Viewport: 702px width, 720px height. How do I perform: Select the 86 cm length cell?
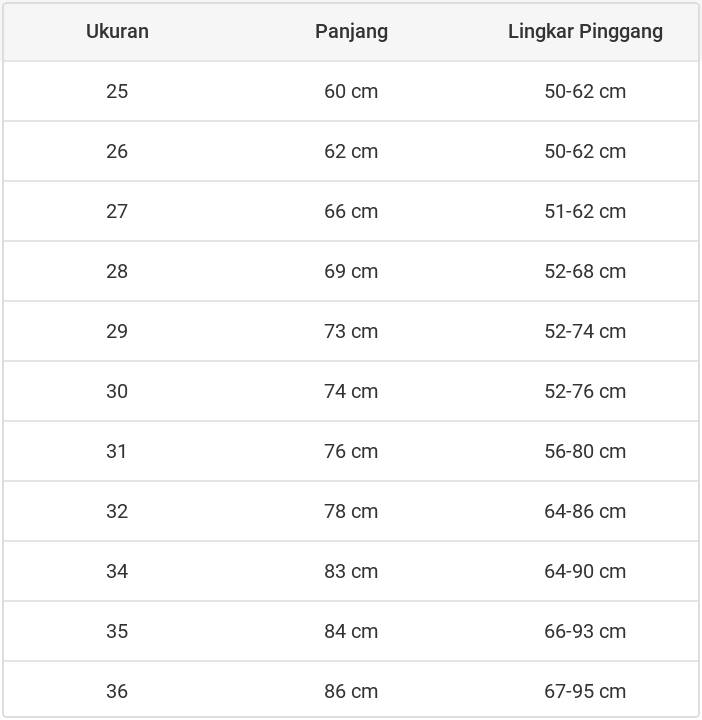pyautogui.click(x=351, y=691)
